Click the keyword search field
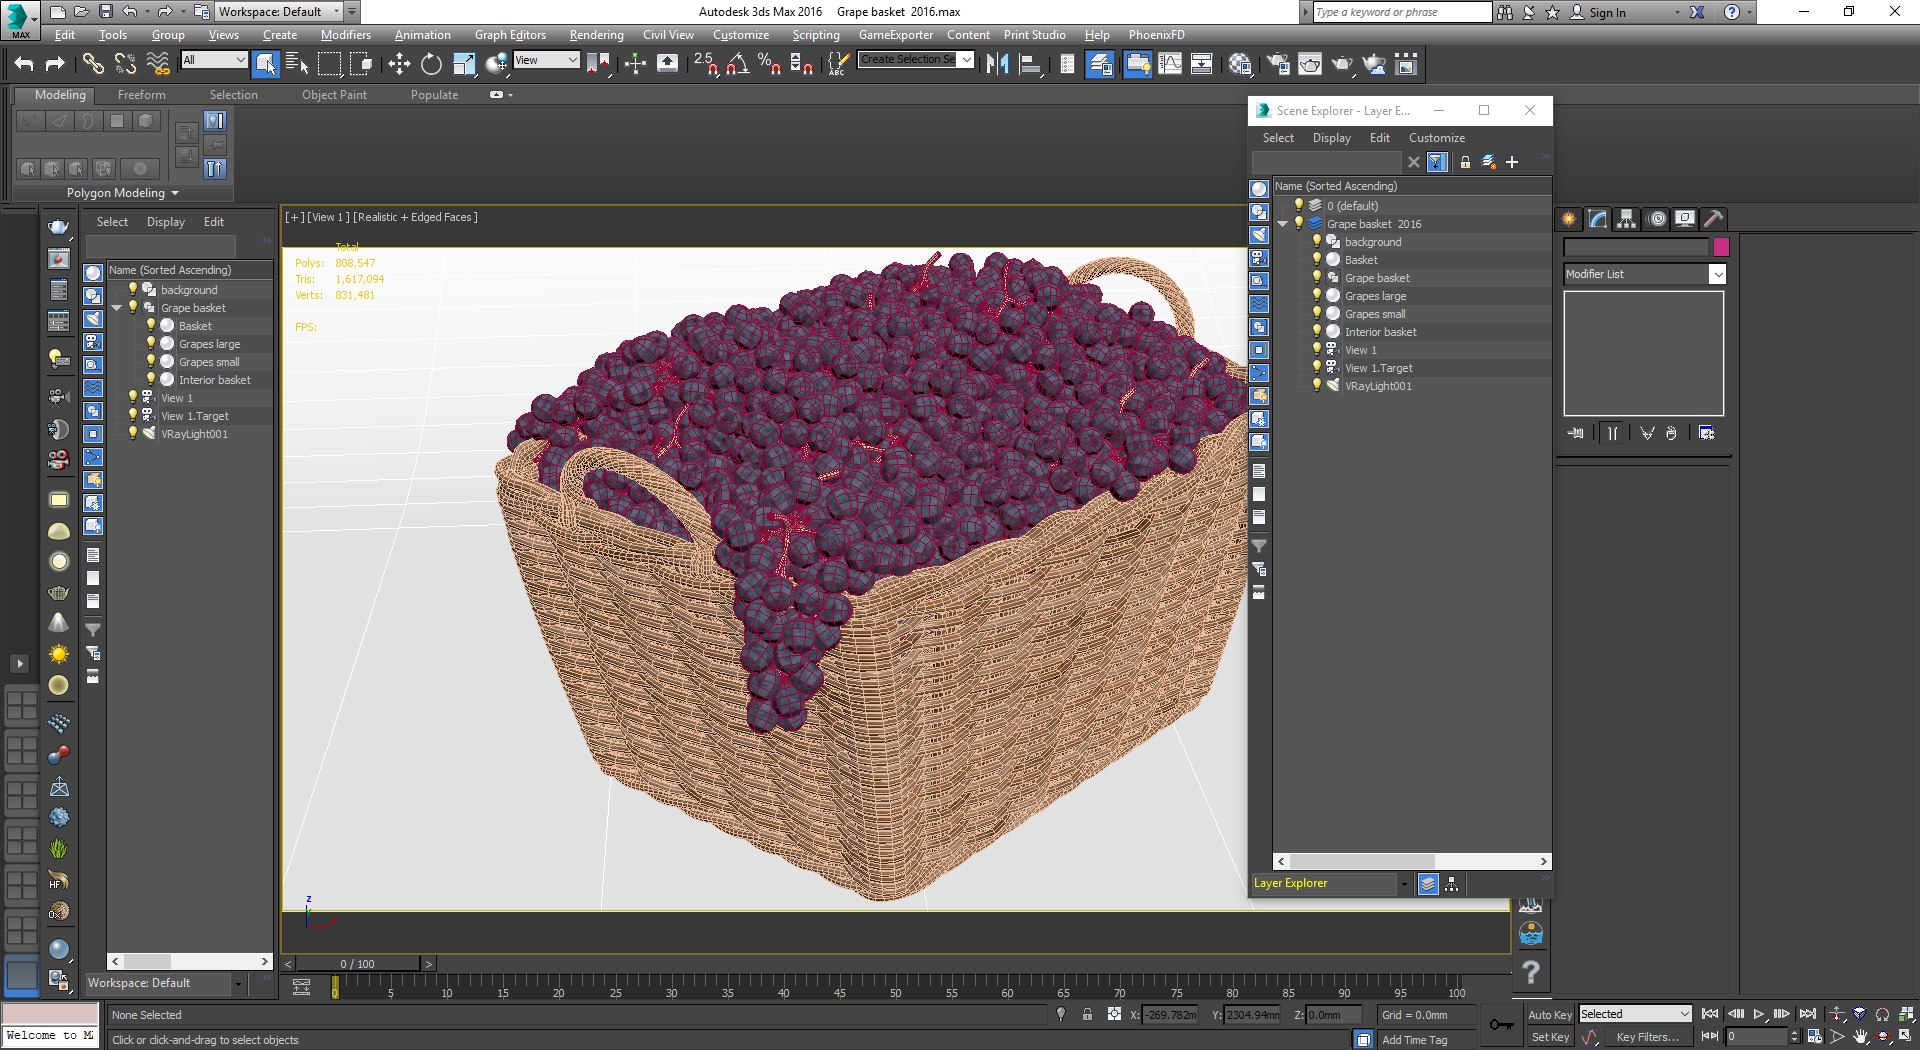Viewport: 1920px width, 1050px height. pyautogui.click(x=1402, y=12)
